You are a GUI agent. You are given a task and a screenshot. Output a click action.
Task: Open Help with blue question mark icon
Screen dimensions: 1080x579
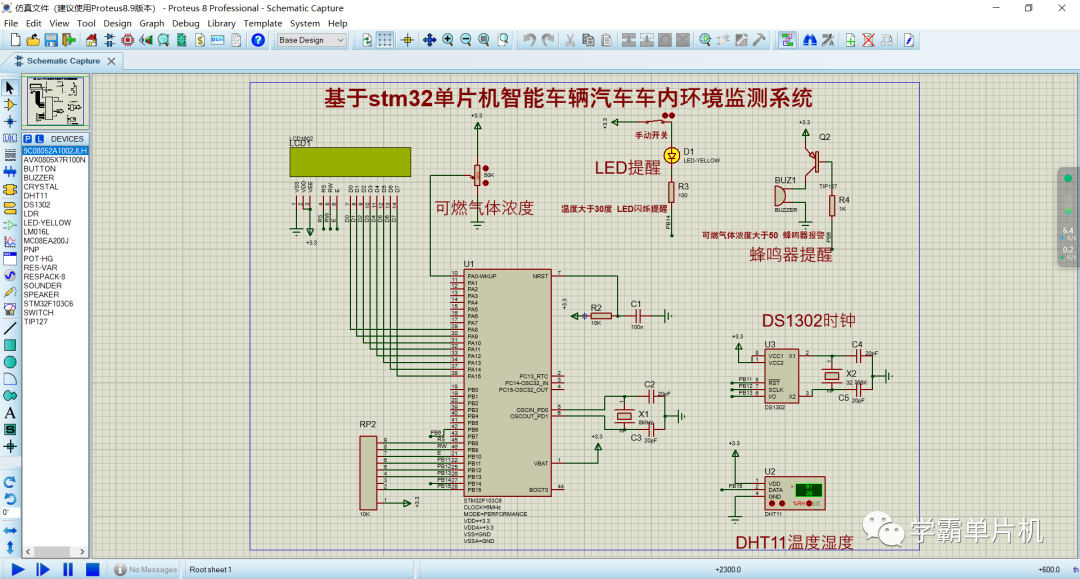258,41
